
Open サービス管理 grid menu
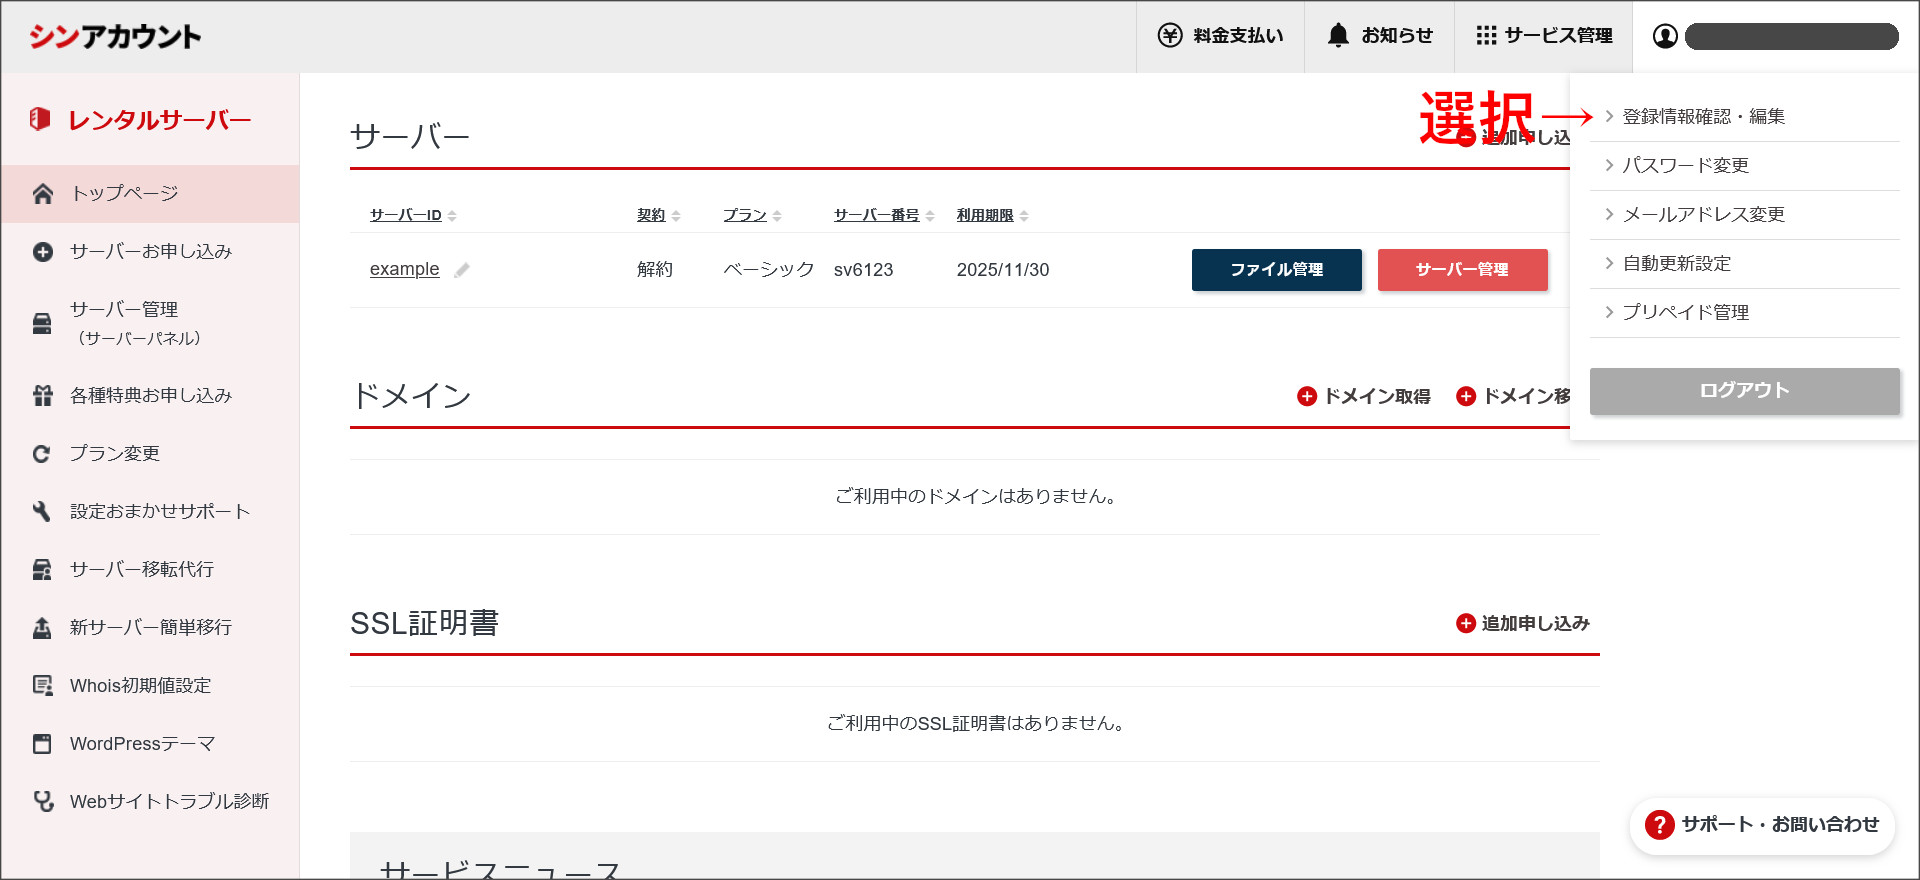point(1543,36)
